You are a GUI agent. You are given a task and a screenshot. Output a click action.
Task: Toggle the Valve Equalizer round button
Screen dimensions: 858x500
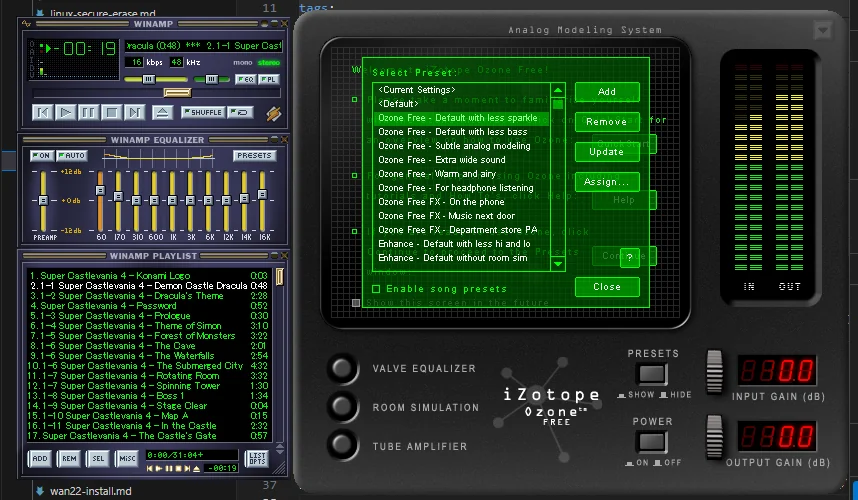[x=343, y=369]
